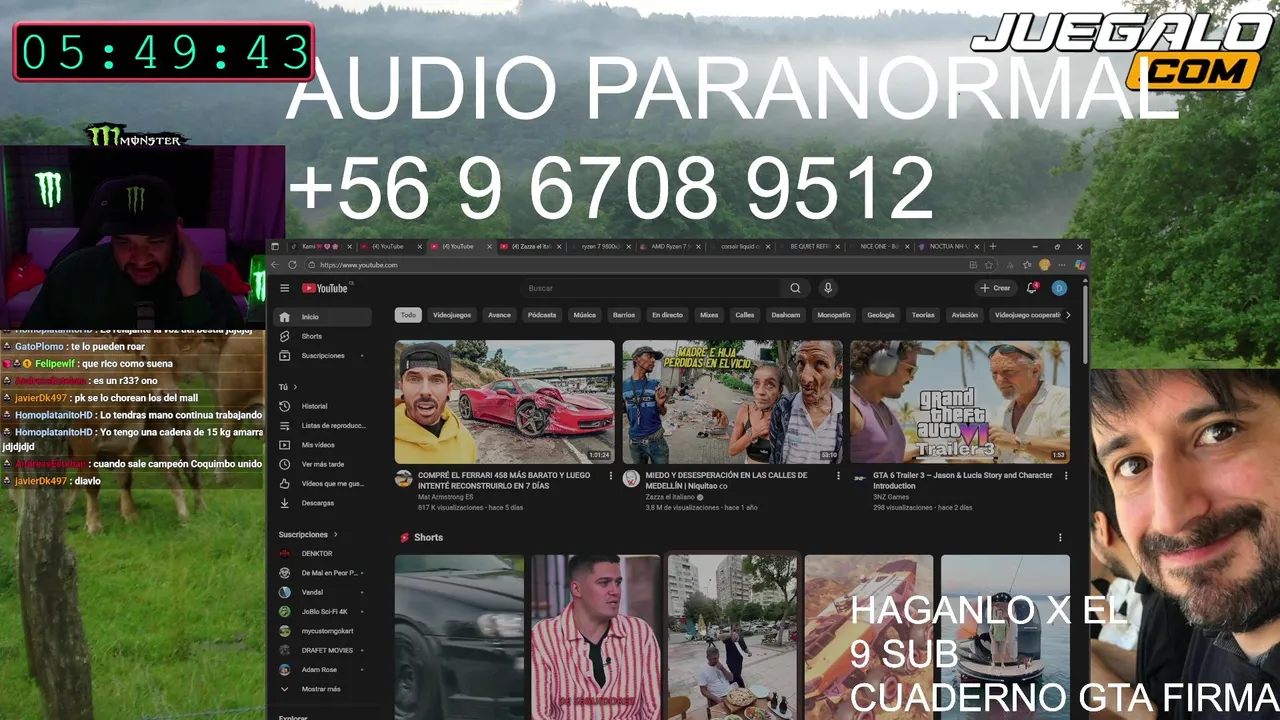Open Mis vídeos in sidebar
Viewport: 1280px width, 720px height.
click(x=322, y=445)
